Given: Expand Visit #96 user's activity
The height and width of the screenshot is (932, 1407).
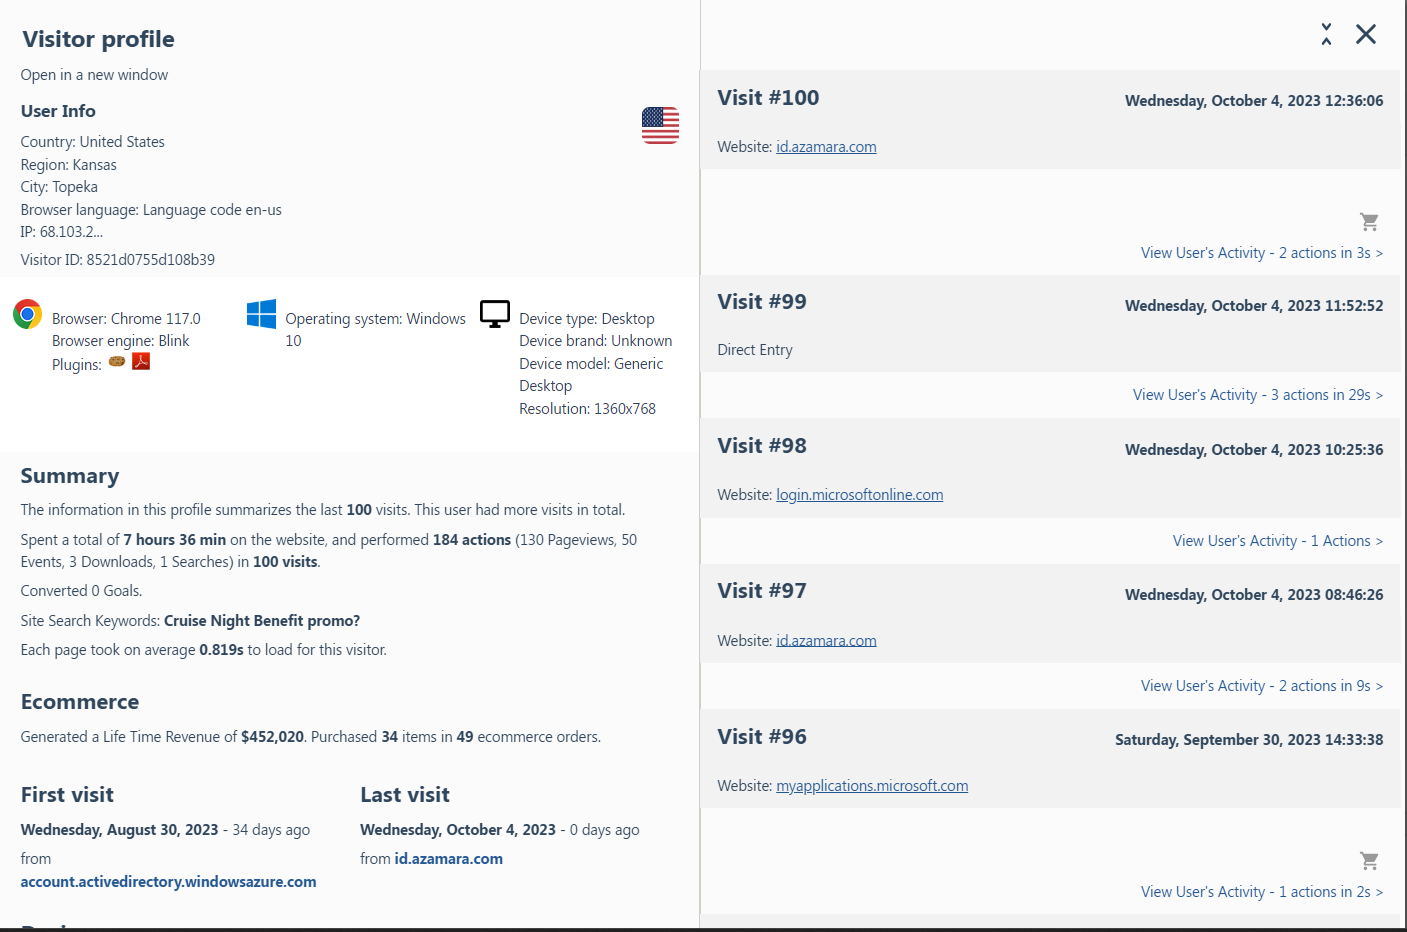Looking at the screenshot, I should point(1261,892).
